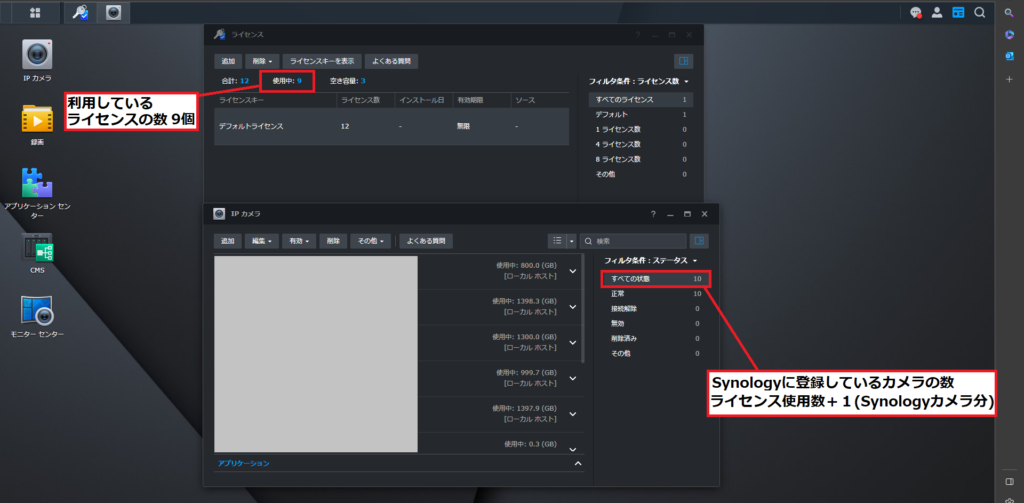
Task: Open the notifications chat icon
Action: click(x=916, y=12)
